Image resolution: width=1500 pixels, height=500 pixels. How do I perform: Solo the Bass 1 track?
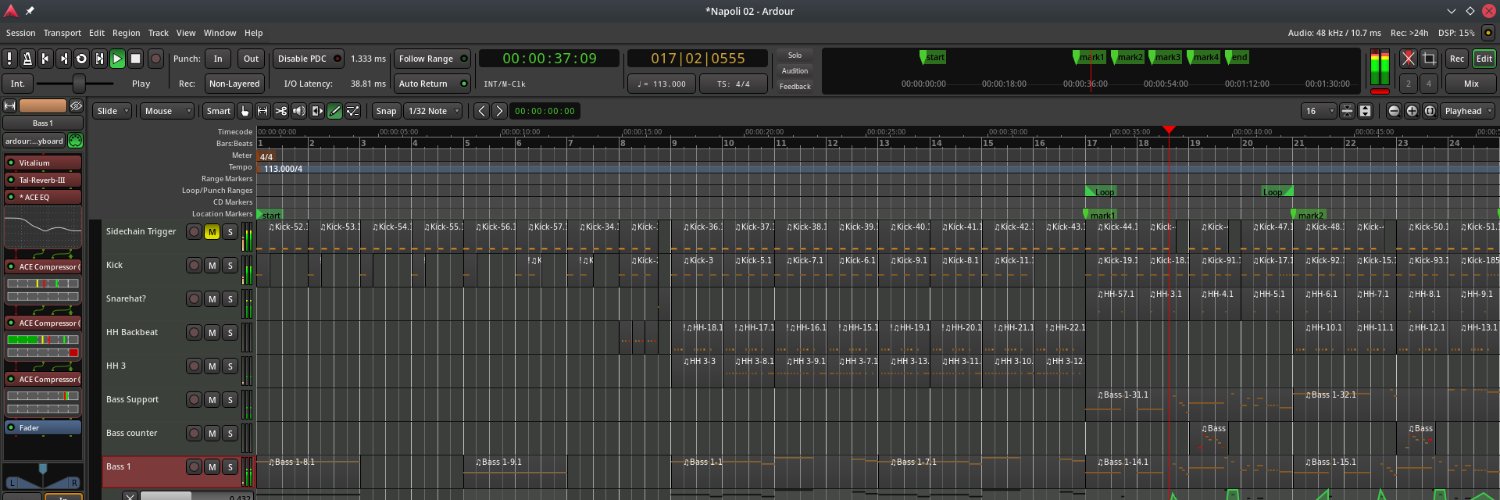[229, 467]
